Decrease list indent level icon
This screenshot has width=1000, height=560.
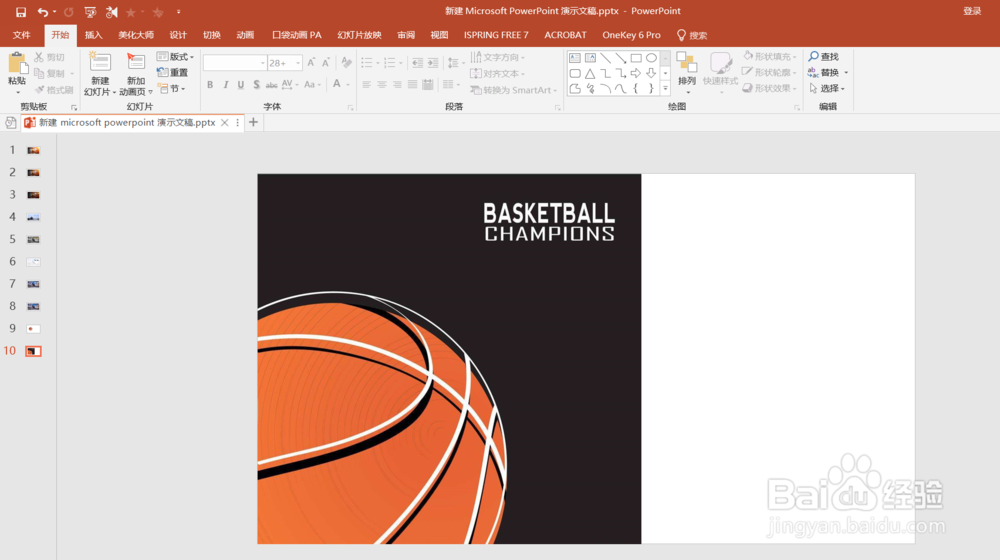tap(418, 63)
